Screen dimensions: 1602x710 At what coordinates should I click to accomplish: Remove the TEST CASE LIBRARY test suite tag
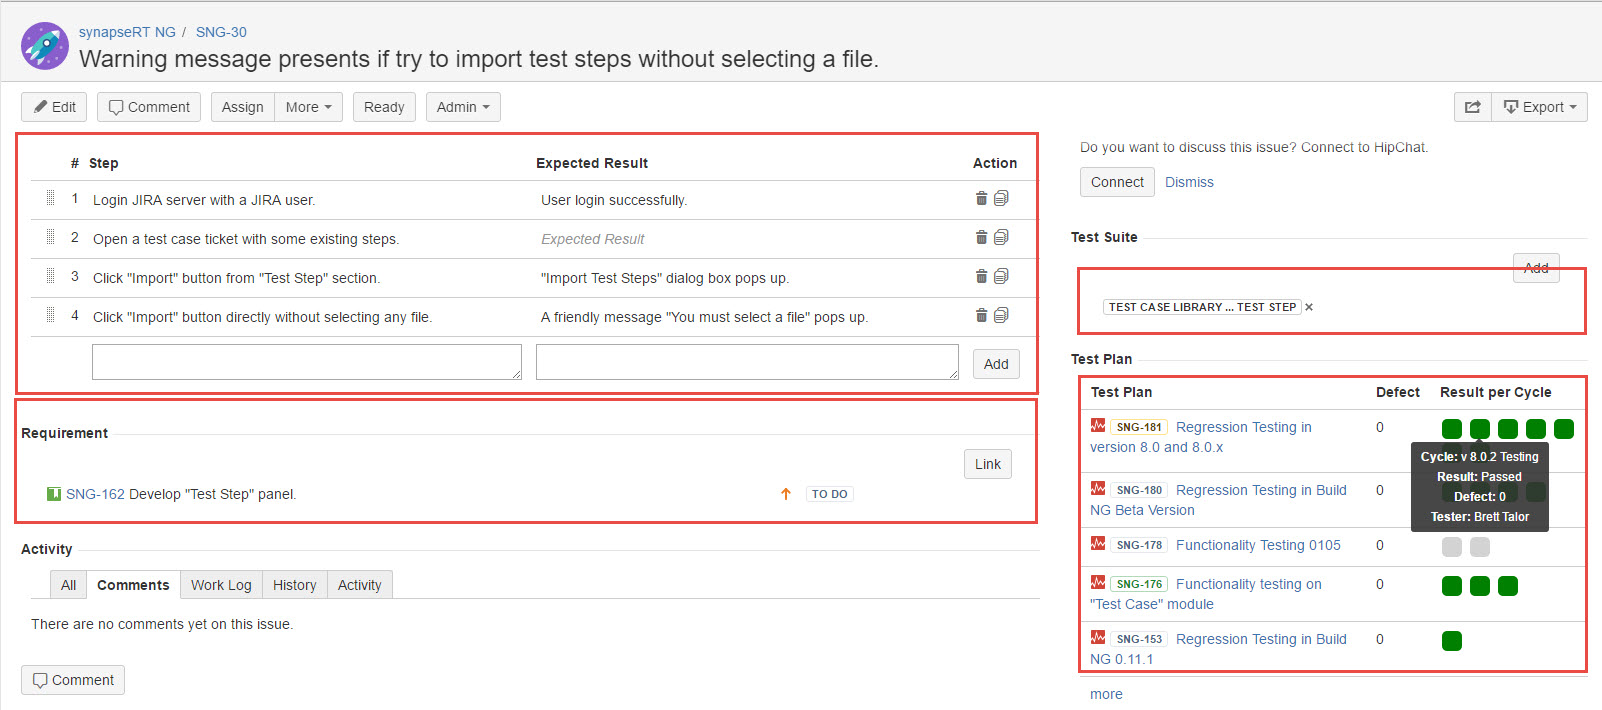point(1309,308)
